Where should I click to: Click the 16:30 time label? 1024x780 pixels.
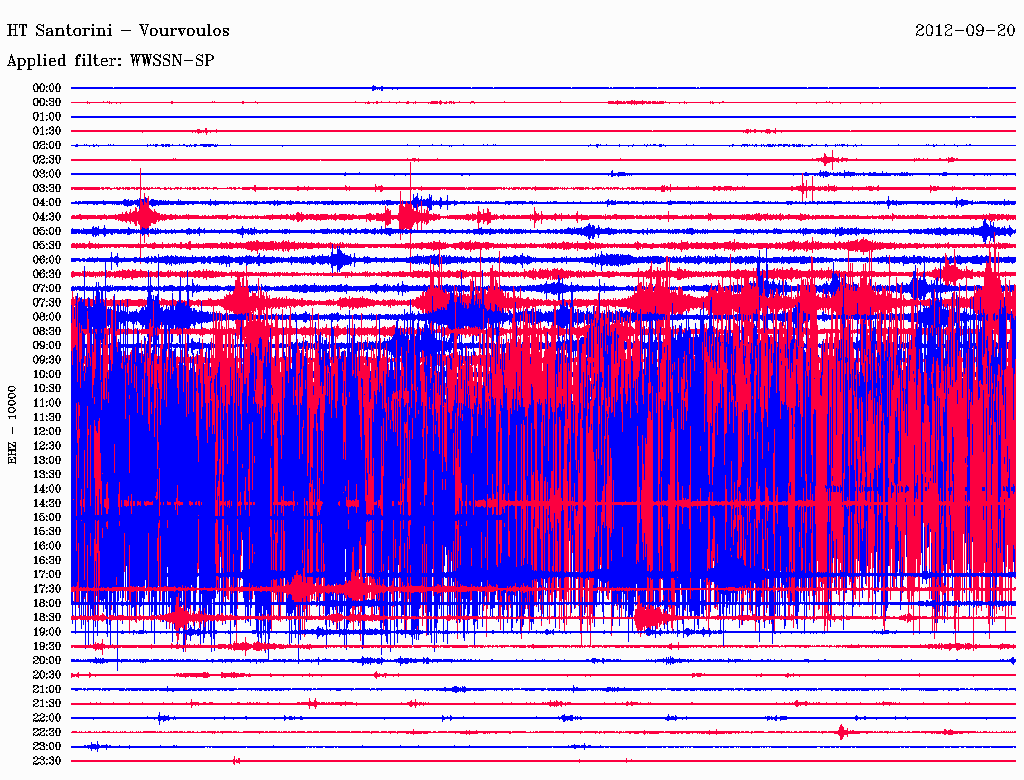point(47,560)
